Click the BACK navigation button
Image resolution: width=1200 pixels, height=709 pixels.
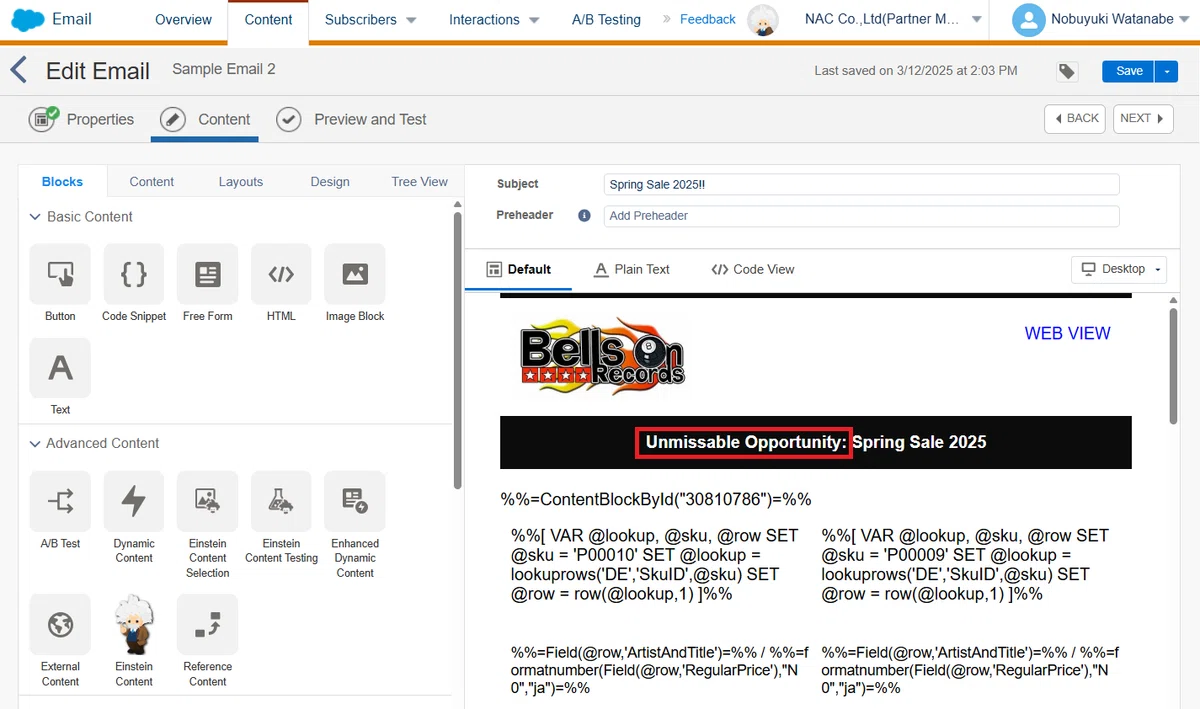pyautogui.click(x=1075, y=119)
